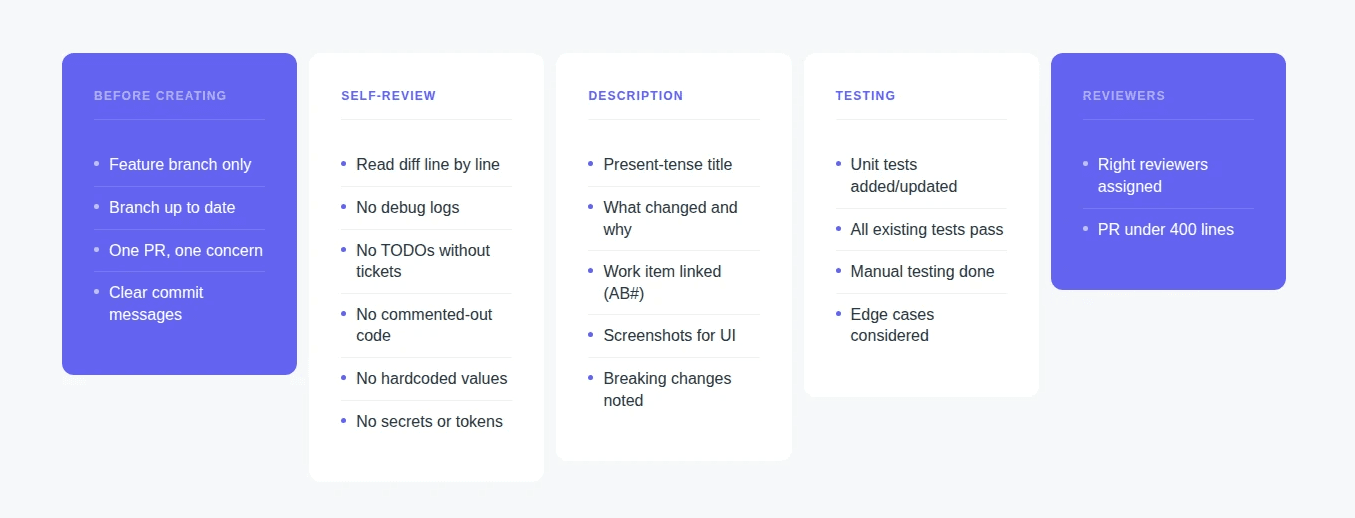
Task: Click 'No hardcoded values' list entry
Action: [x=432, y=379]
